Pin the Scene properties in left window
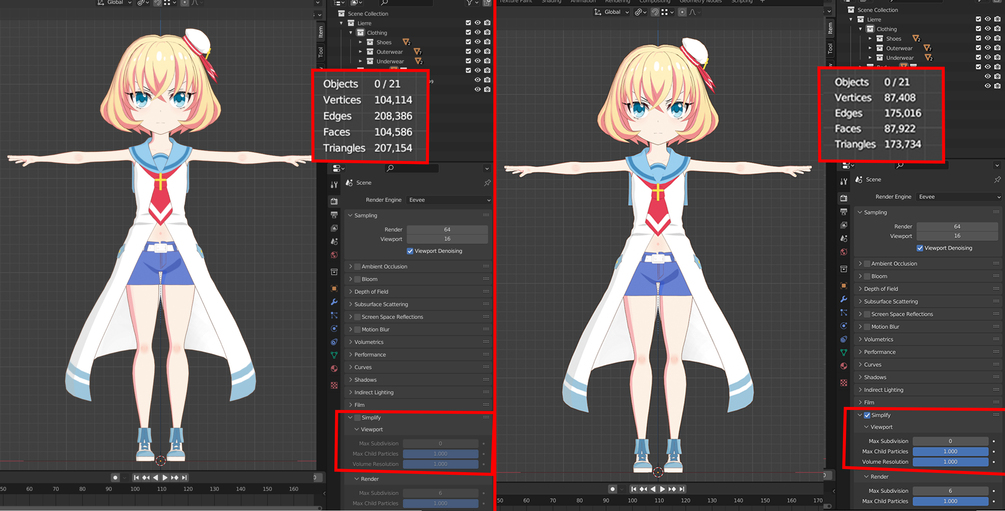 (x=487, y=183)
